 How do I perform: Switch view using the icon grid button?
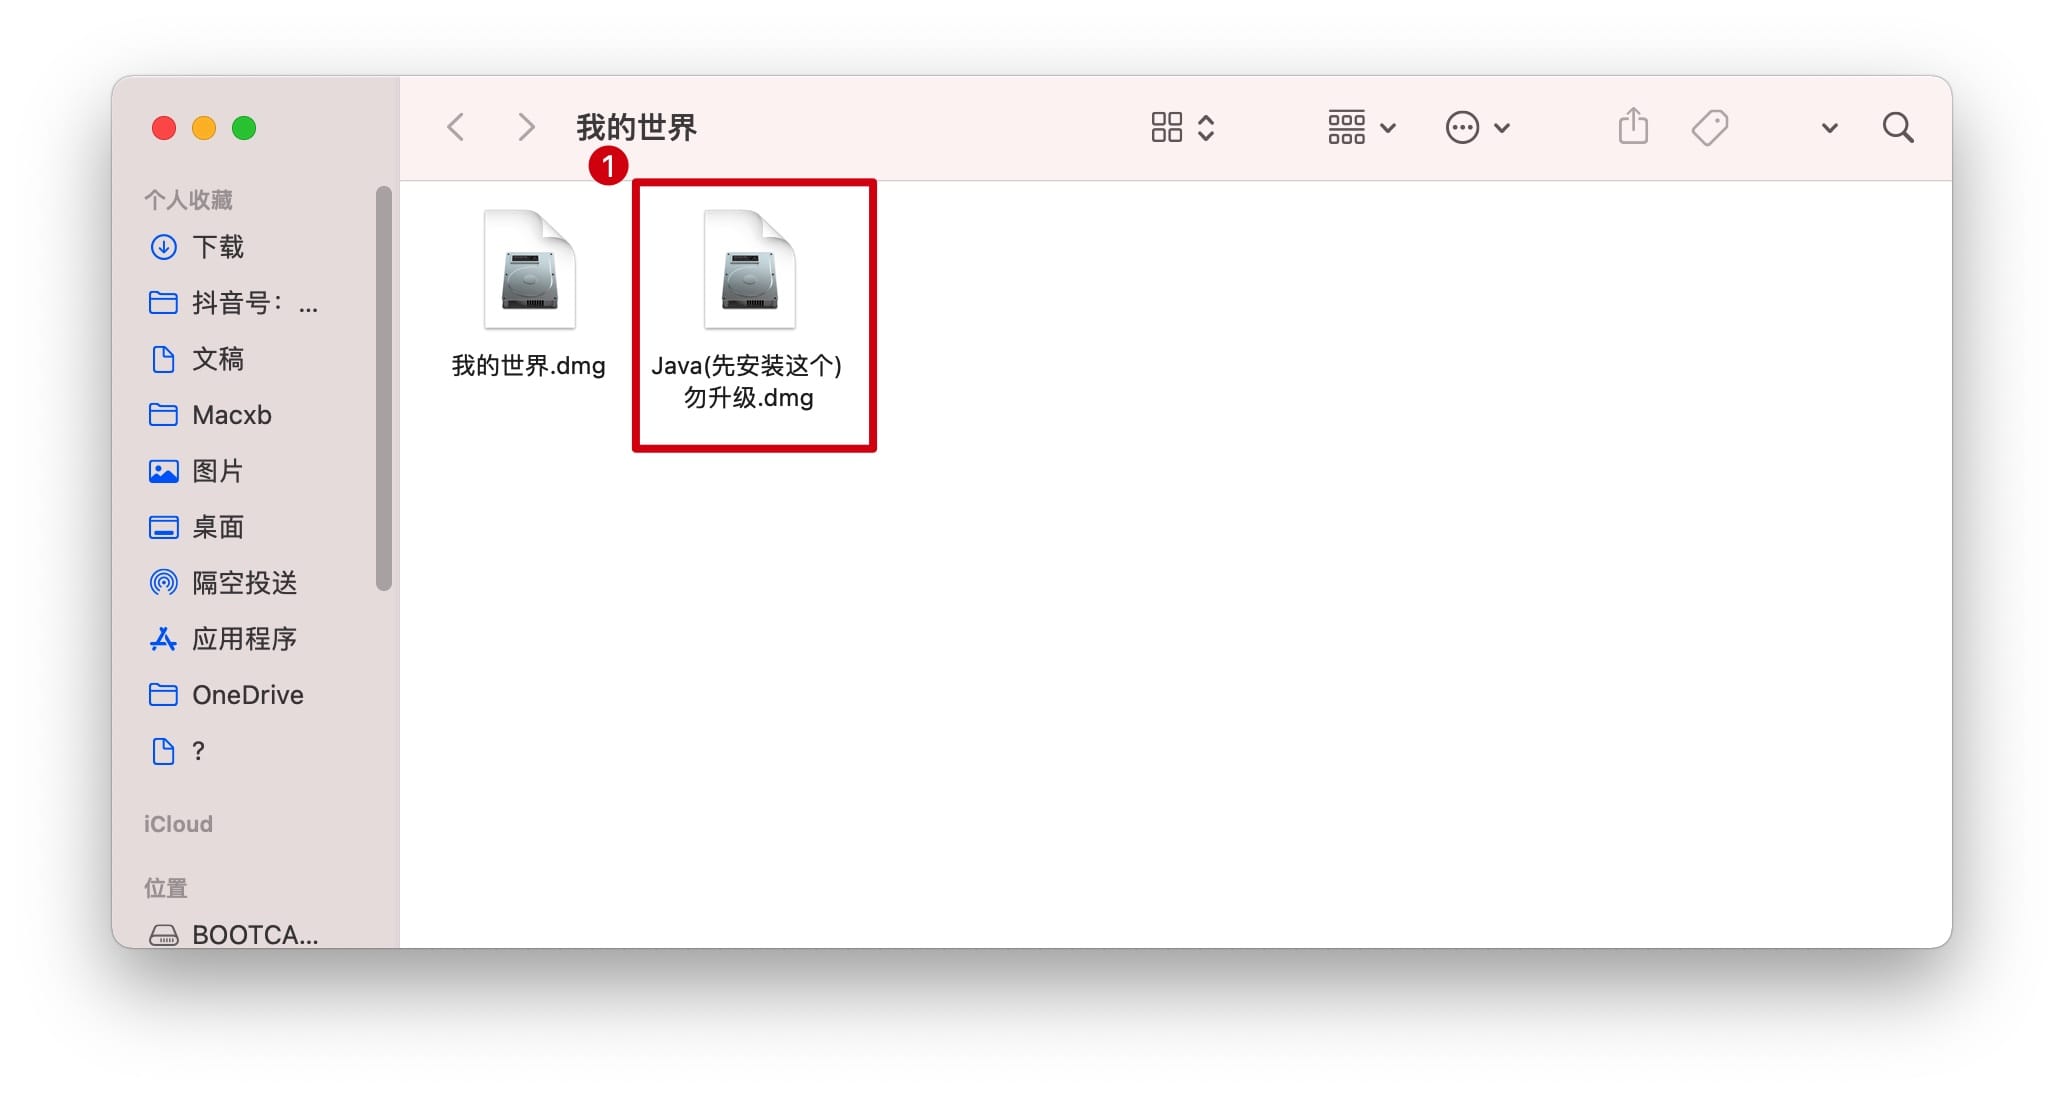(x=1182, y=127)
